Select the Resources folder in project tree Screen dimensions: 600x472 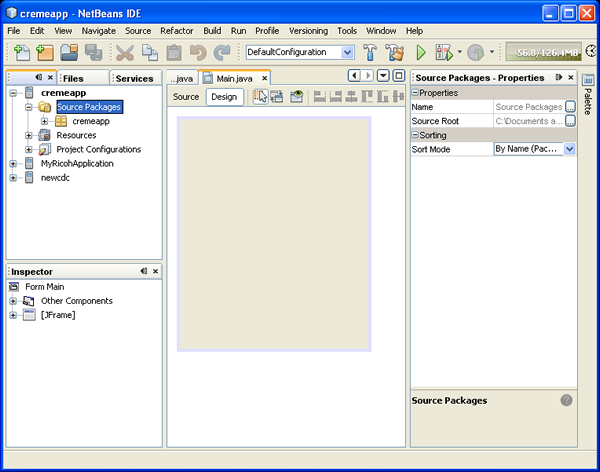(76, 135)
